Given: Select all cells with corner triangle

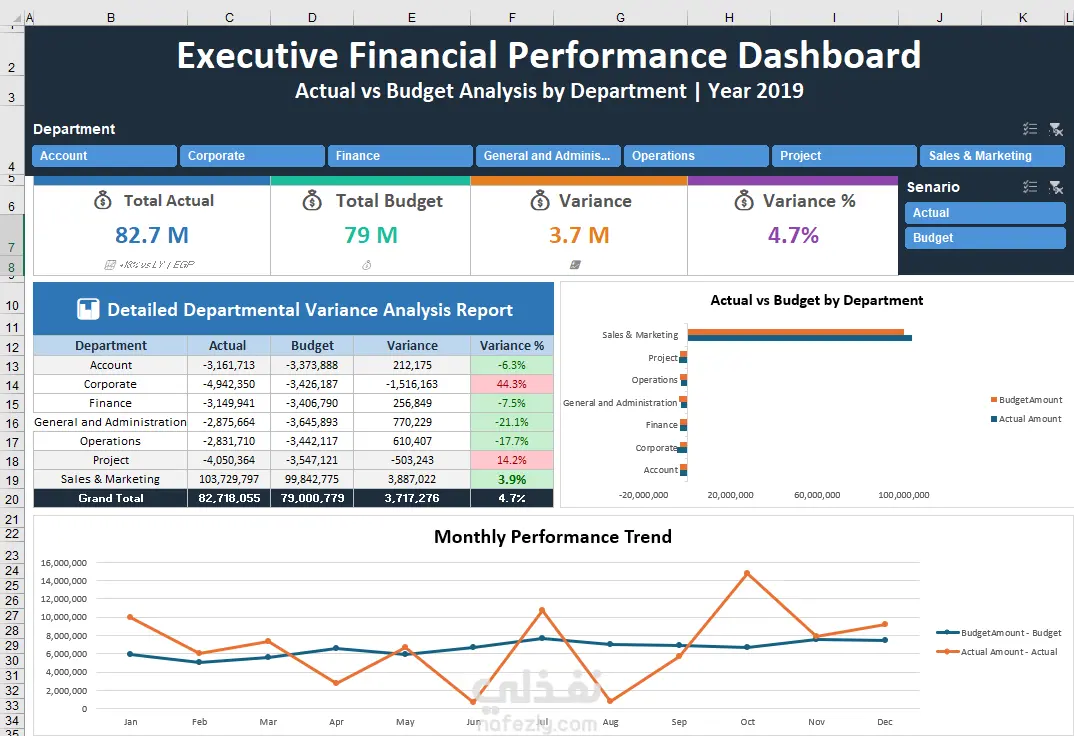Looking at the screenshot, I should click(x=12, y=19).
